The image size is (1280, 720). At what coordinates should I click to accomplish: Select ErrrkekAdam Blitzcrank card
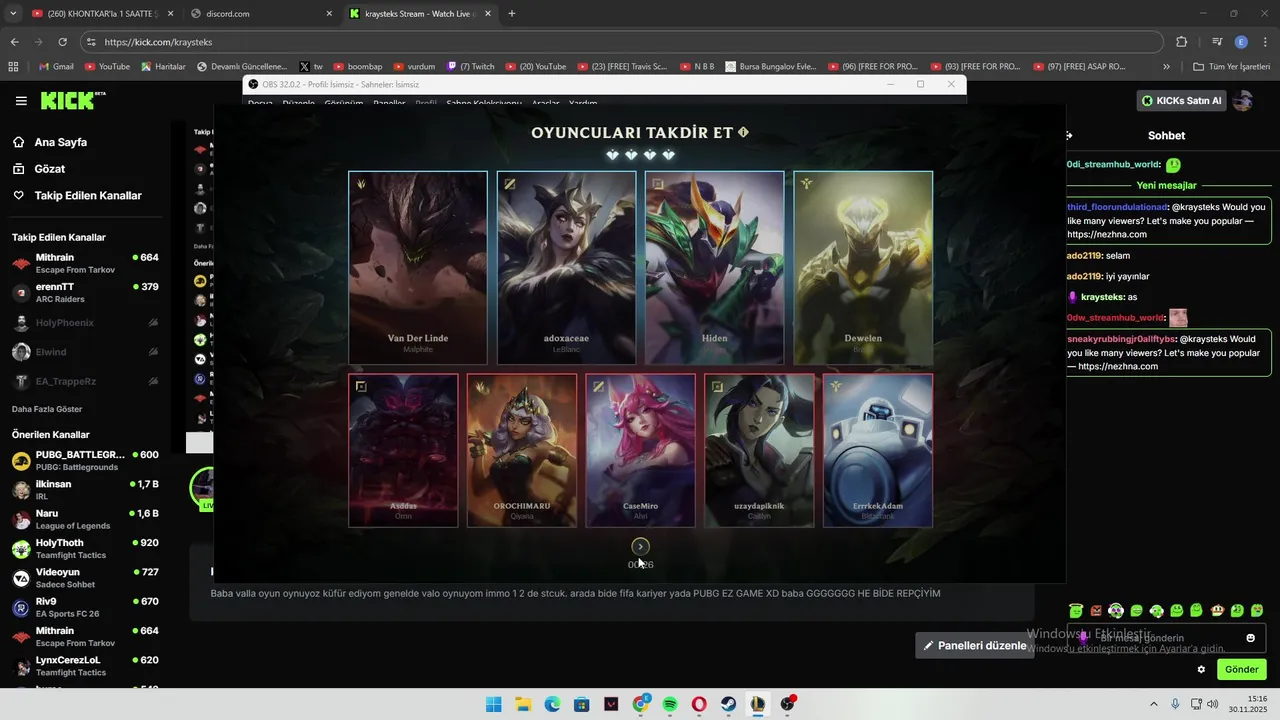pyautogui.click(x=878, y=450)
